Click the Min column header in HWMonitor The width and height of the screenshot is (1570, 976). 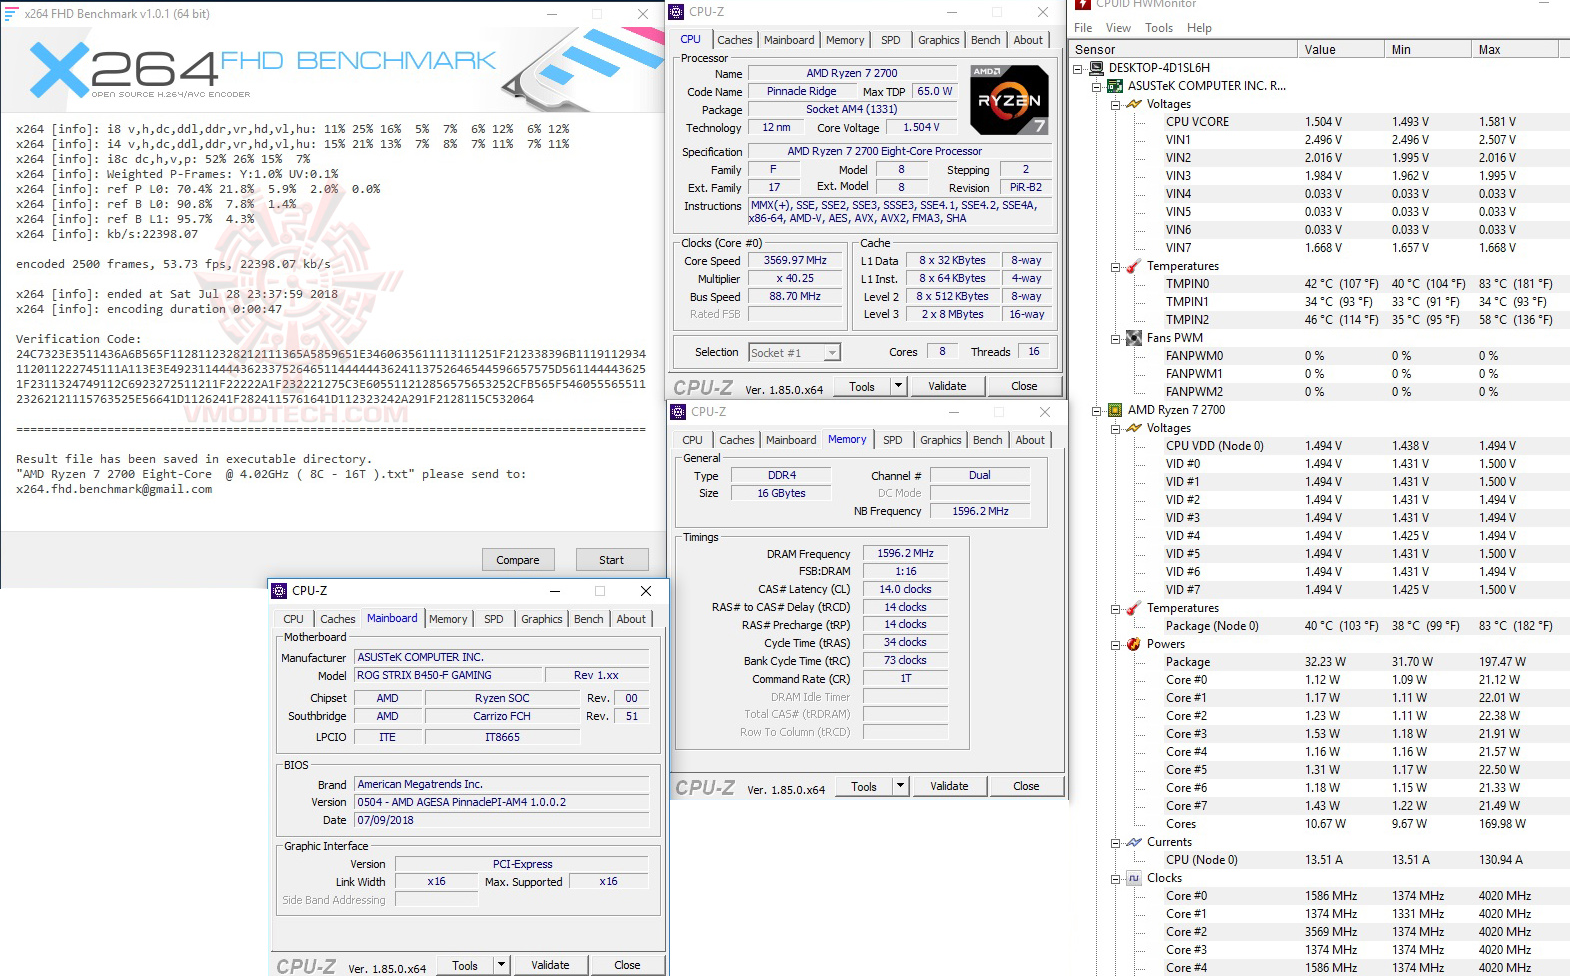coord(1428,50)
